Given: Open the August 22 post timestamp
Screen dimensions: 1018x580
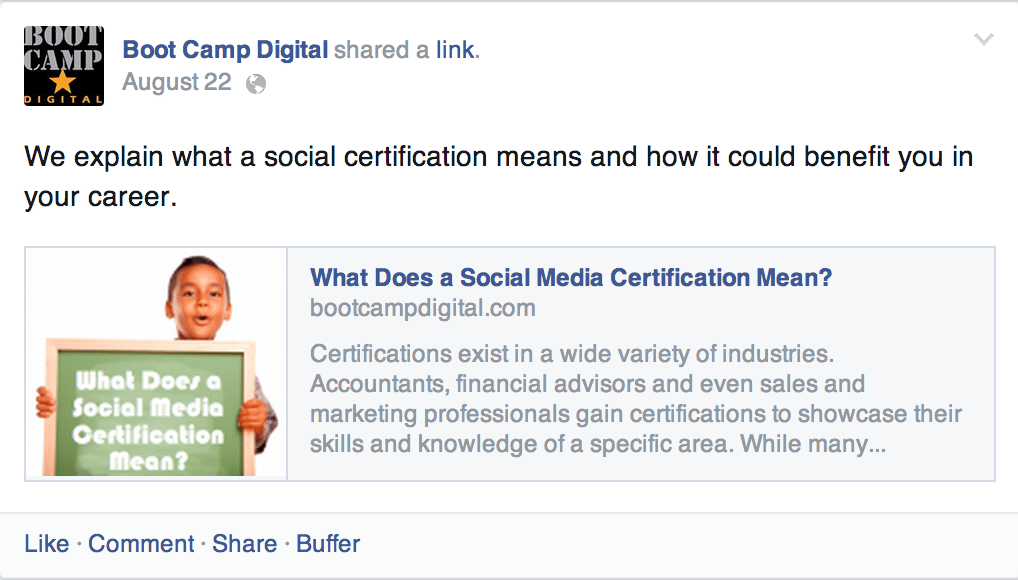Looking at the screenshot, I should click(176, 83).
